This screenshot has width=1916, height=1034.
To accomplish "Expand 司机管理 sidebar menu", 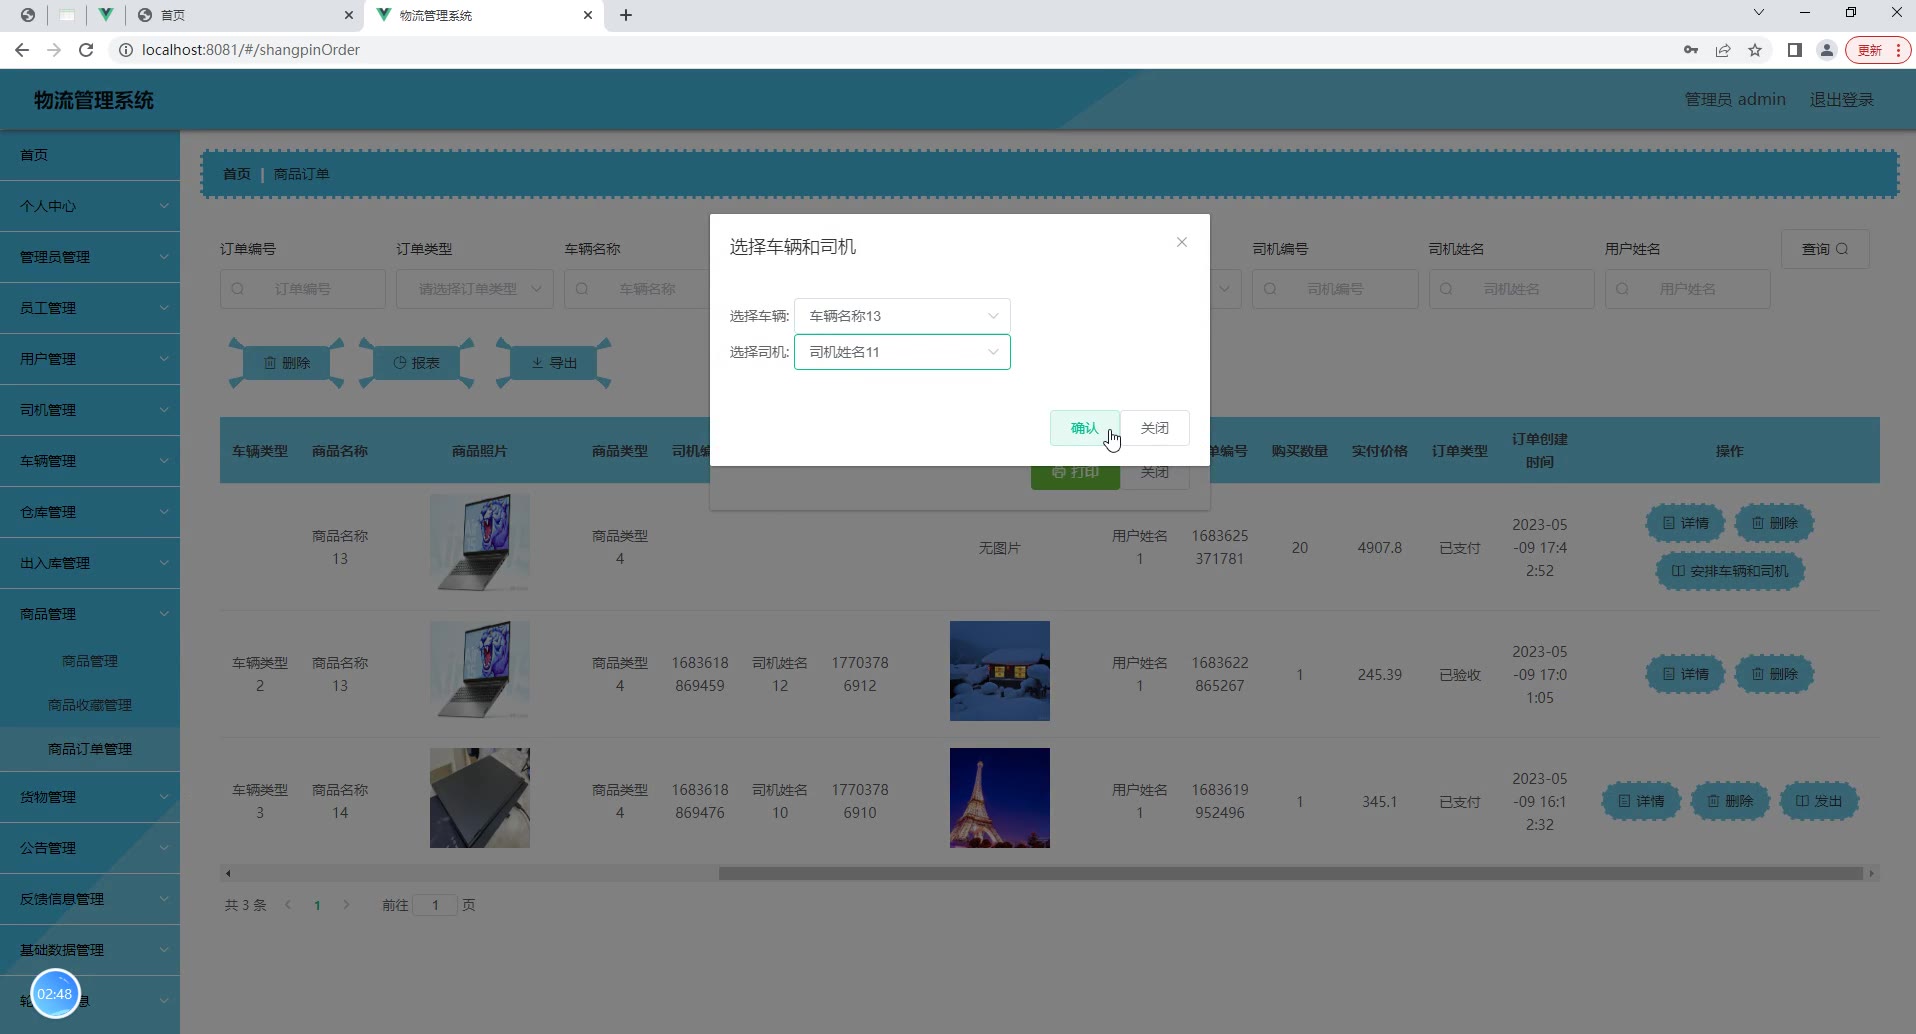I will (90, 410).
